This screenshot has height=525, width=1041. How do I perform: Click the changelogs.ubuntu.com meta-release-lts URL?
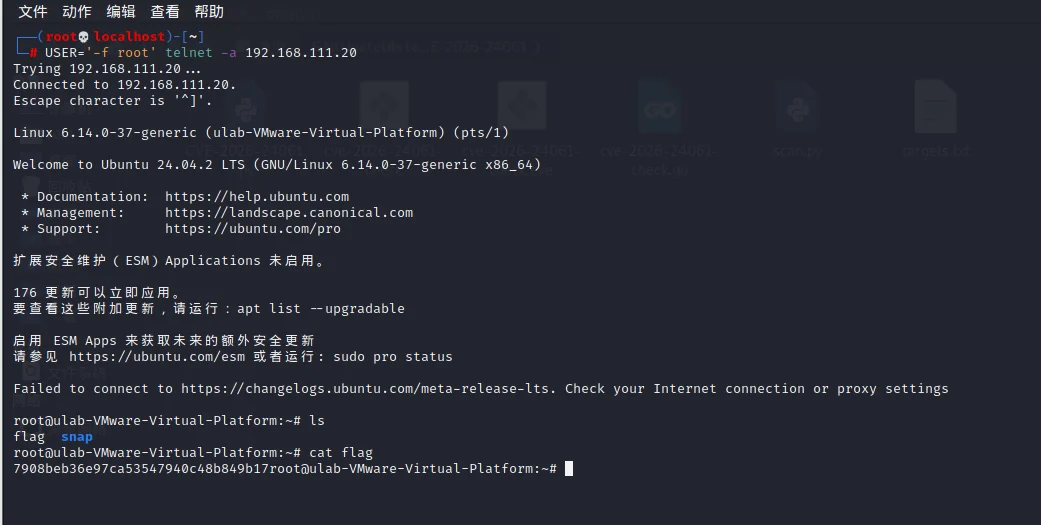368,388
